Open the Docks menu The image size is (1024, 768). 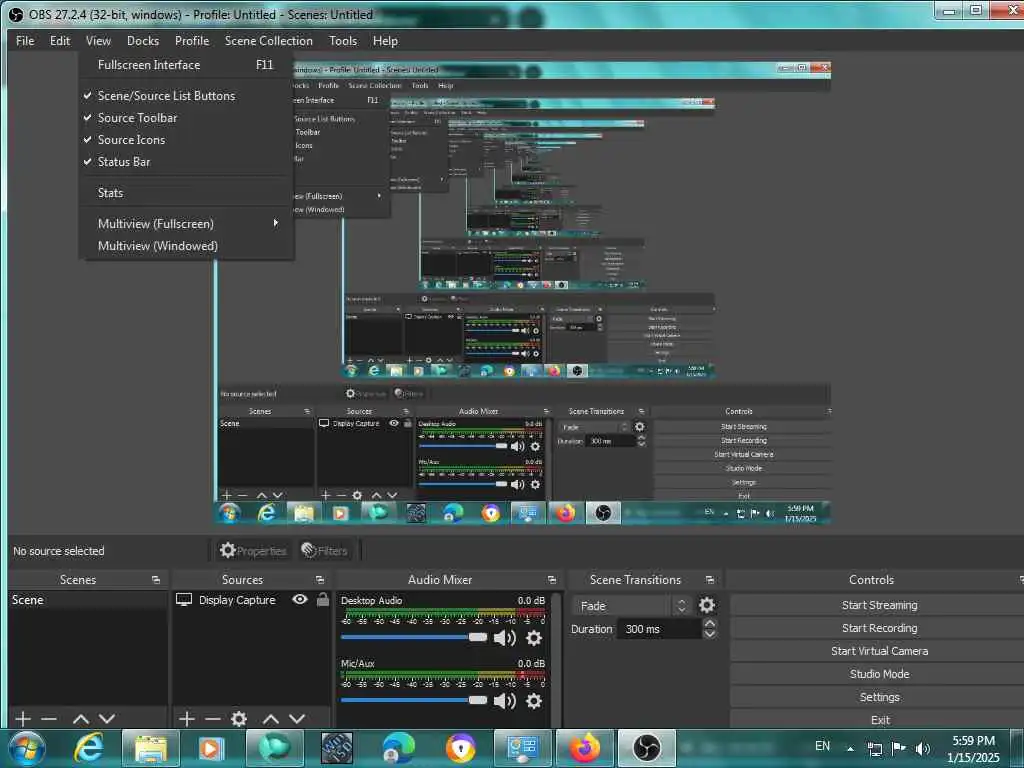click(x=143, y=40)
